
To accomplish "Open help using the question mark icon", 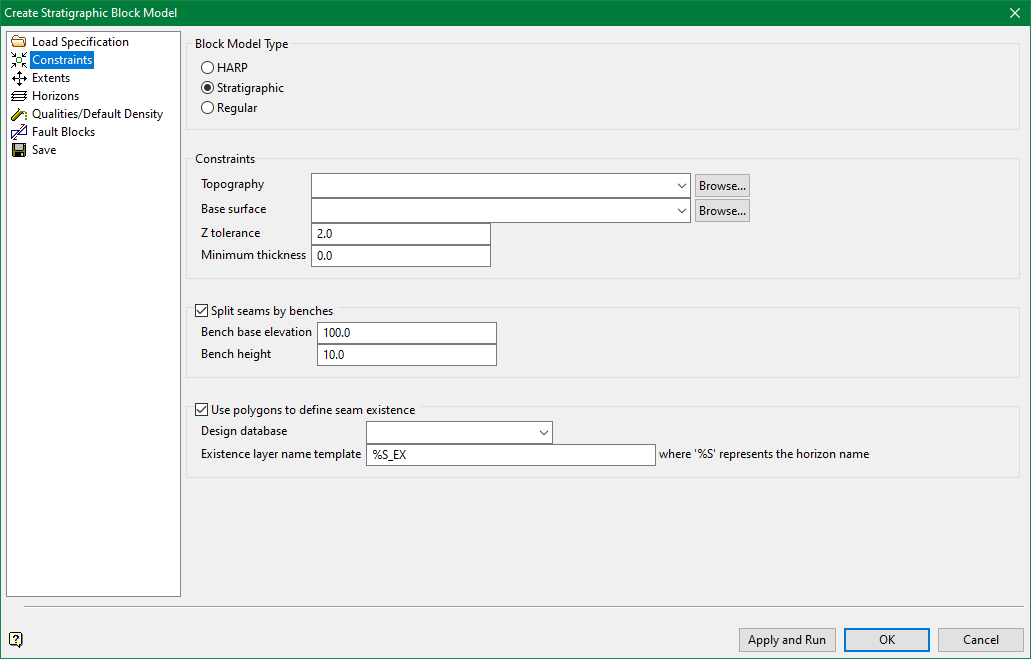I will [x=16, y=640].
